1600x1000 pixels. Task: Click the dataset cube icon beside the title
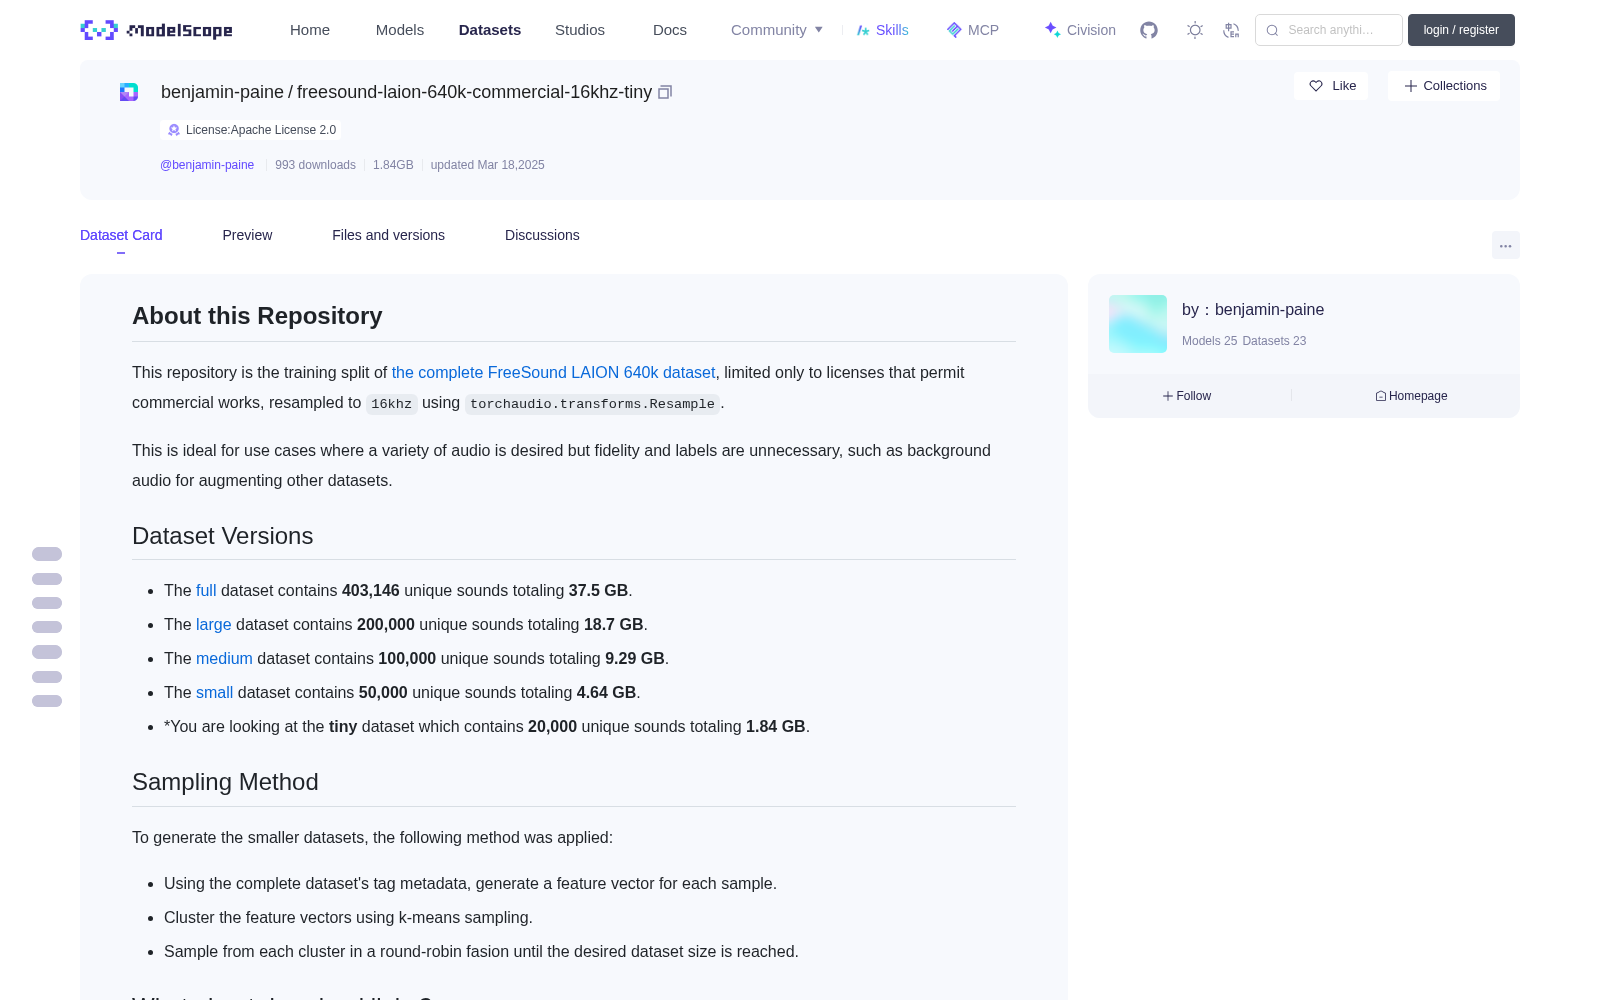pos(129,92)
